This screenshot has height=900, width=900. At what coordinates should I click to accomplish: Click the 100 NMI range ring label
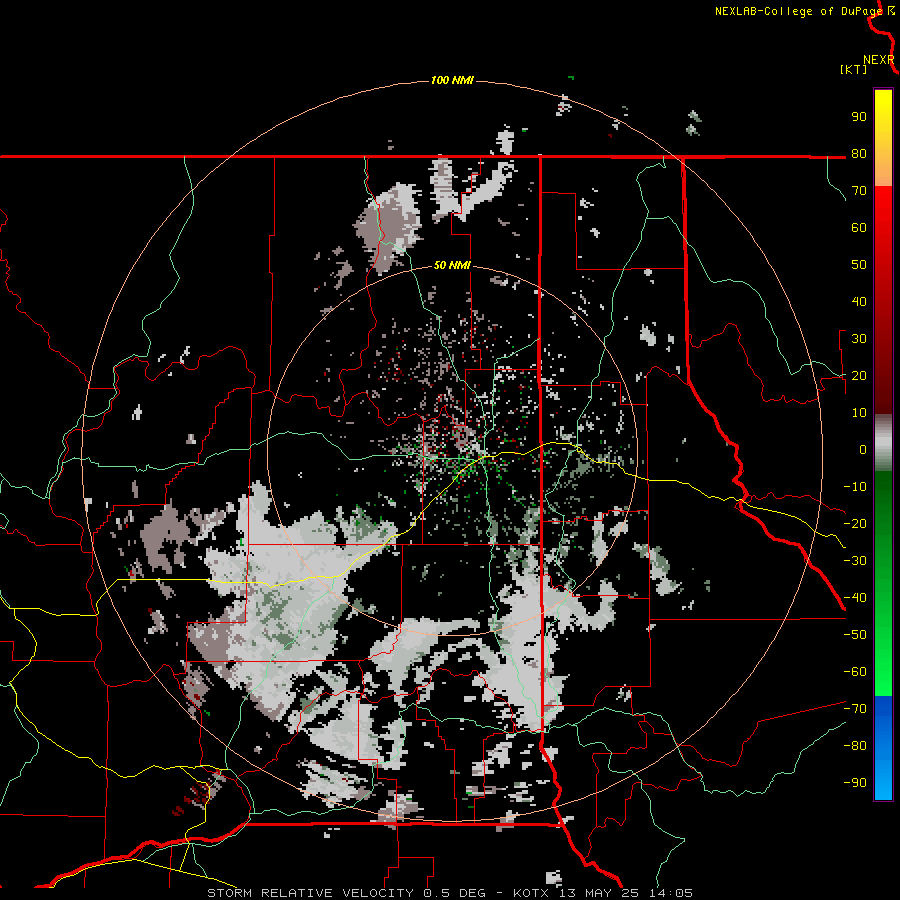click(x=452, y=80)
